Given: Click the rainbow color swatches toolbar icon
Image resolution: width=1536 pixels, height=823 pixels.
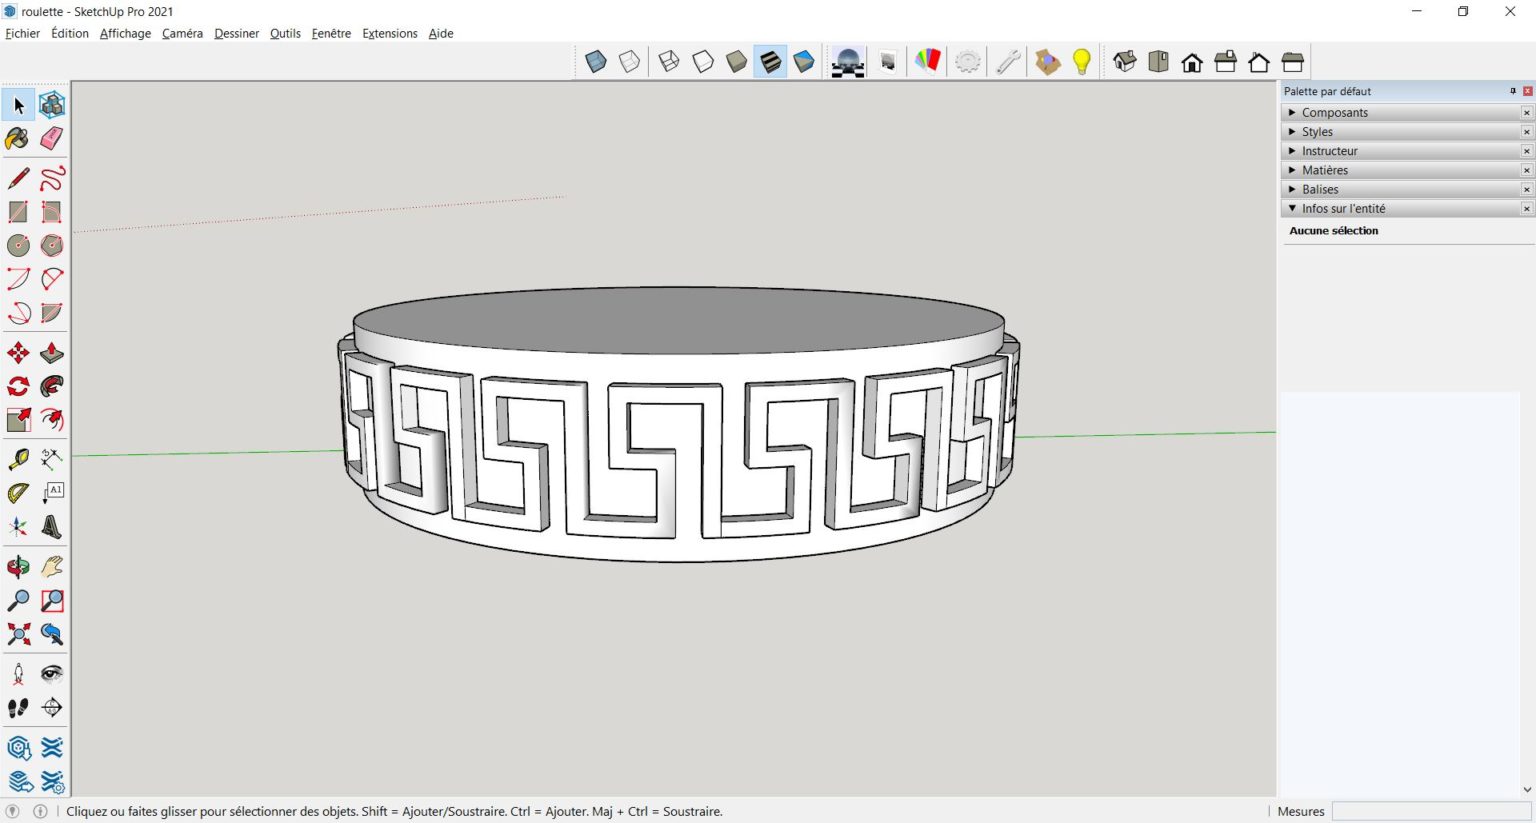Looking at the screenshot, I should [x=928, y=62].
